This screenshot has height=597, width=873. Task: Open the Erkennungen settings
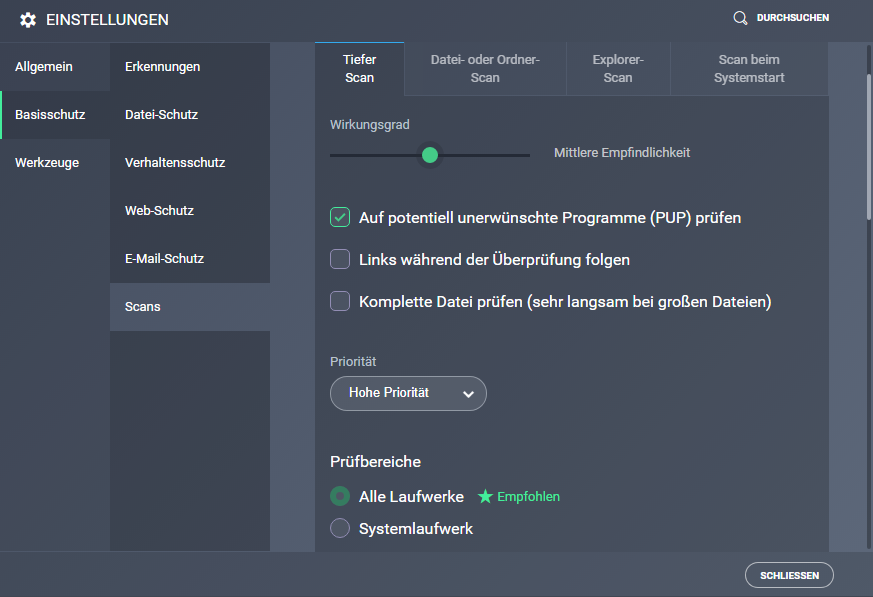190,67
